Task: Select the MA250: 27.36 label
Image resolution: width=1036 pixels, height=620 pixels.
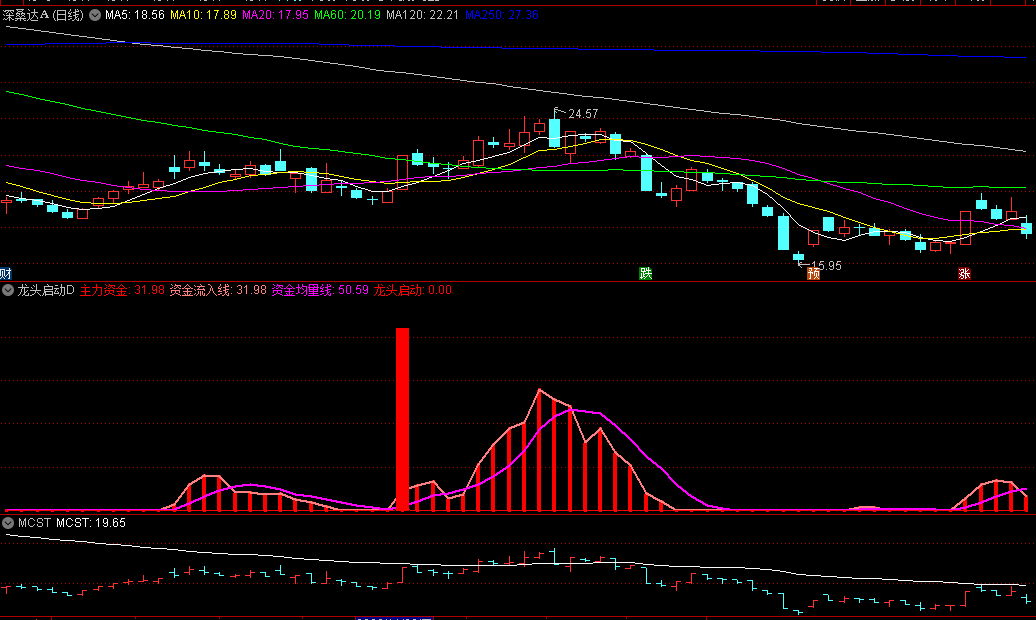Action: (501, 15)
